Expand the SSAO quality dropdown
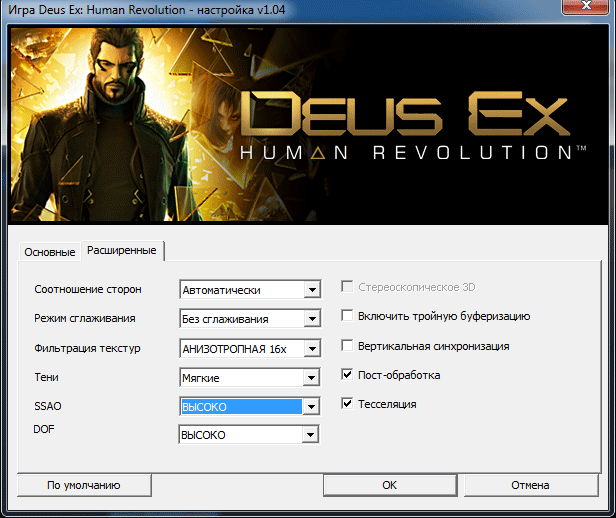 pyautogui.click(x=250, y=406)
